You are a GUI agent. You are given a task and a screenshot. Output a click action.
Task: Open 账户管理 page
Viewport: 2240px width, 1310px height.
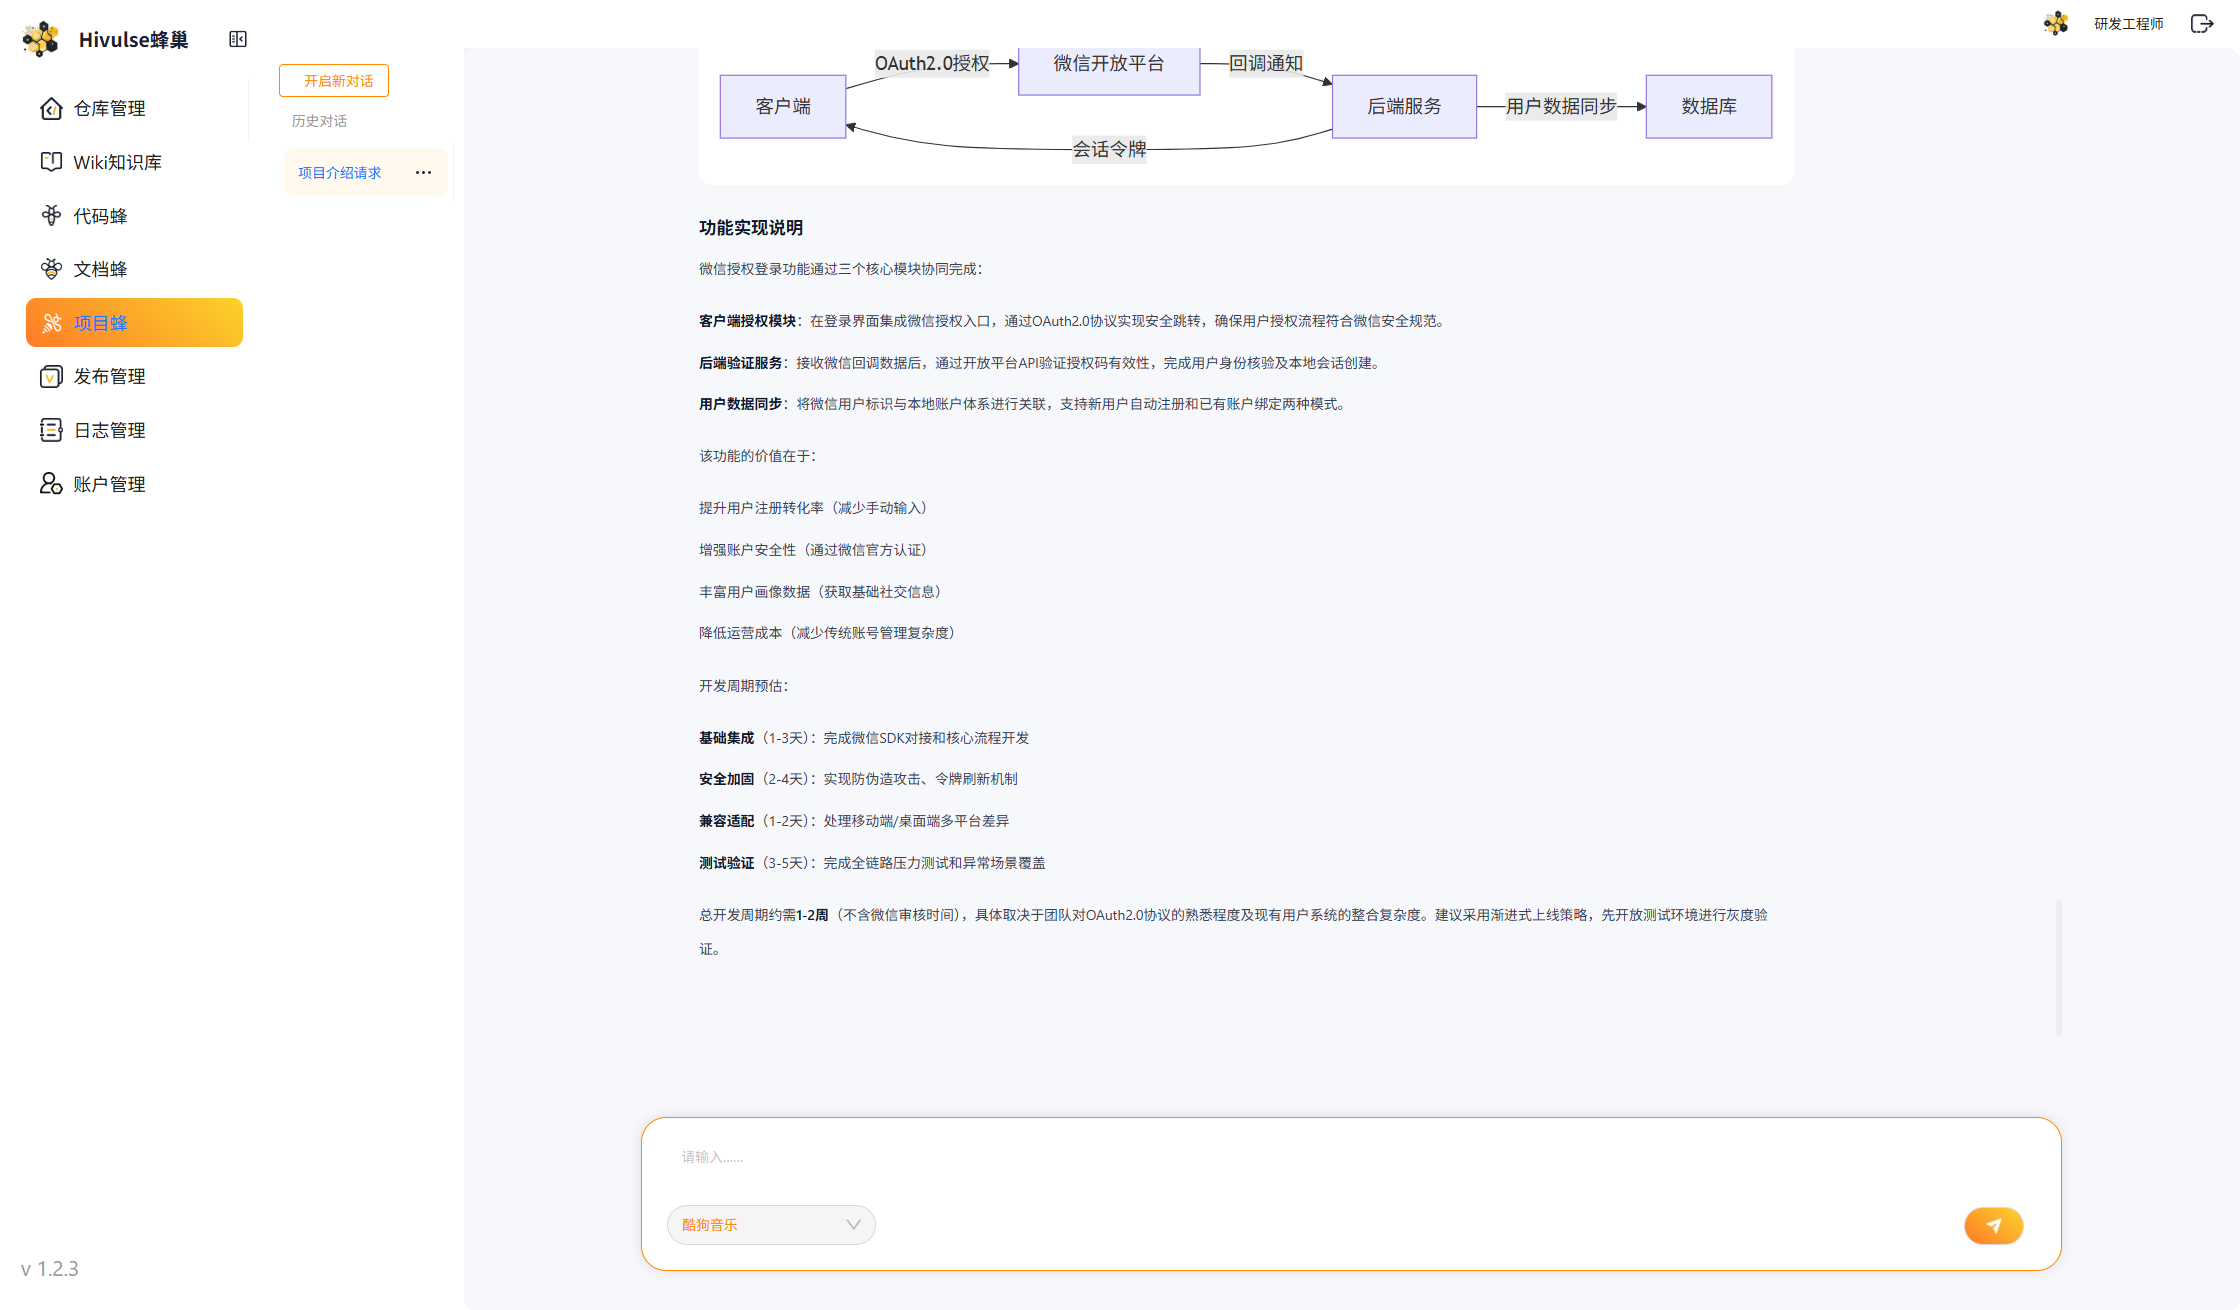(x=134, y=484)
